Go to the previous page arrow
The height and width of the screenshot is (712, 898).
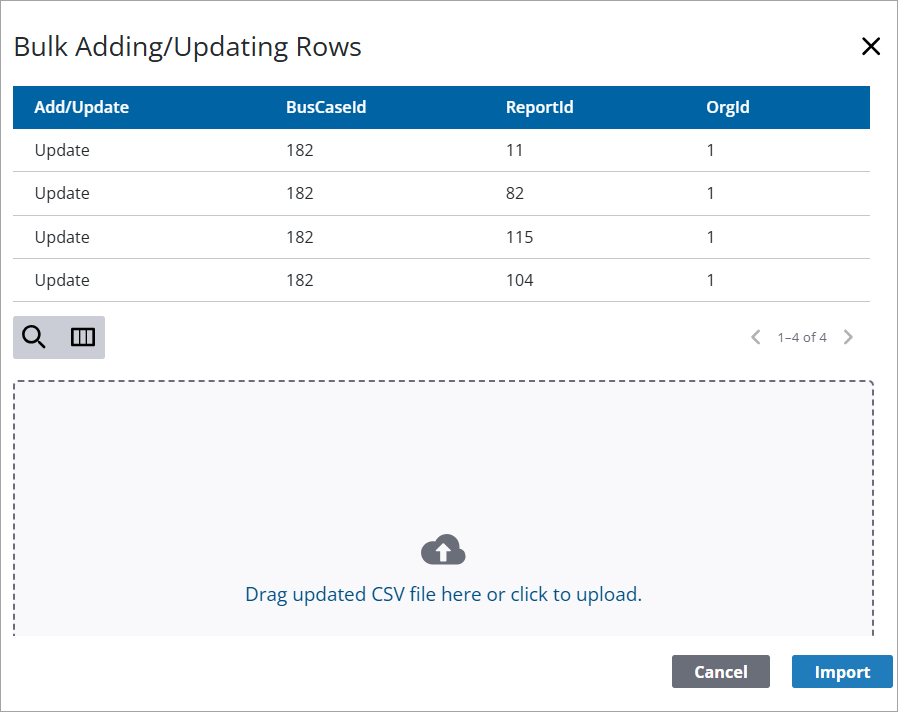pyautogui.click(x=756, y=337)
